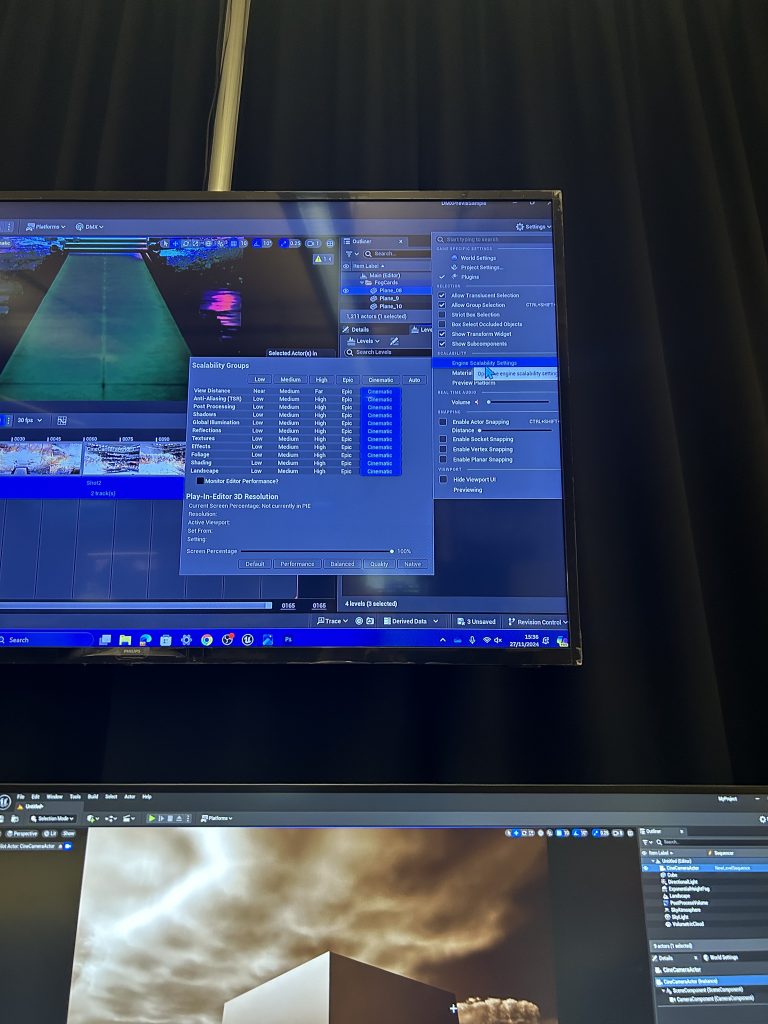The image size is (768, 1024).
Task: Uncheck Allow Translucent Selection
Action: pyautogui.click(x=442, y=295)
